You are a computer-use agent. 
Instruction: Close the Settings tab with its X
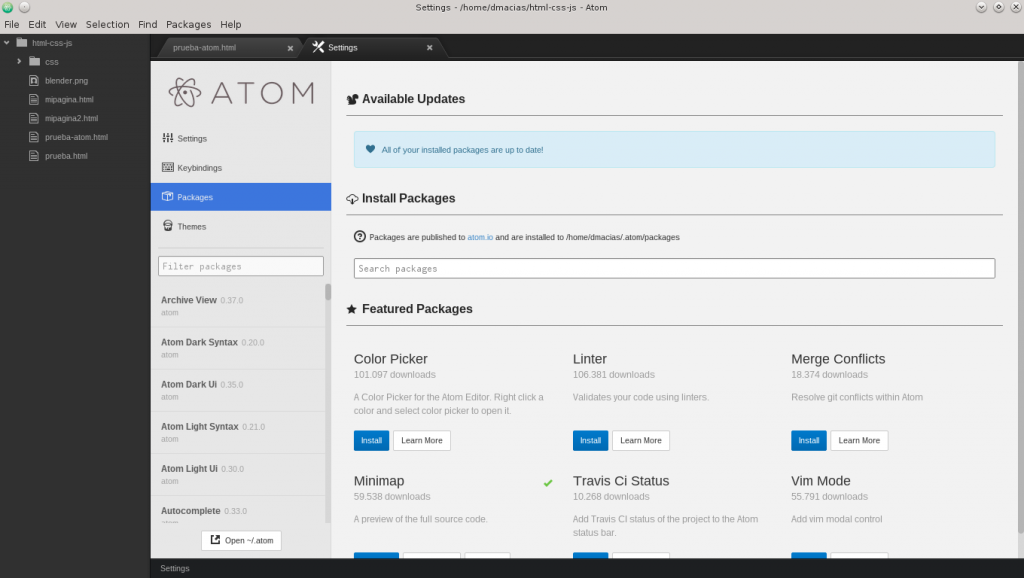[x=430, y=48]
